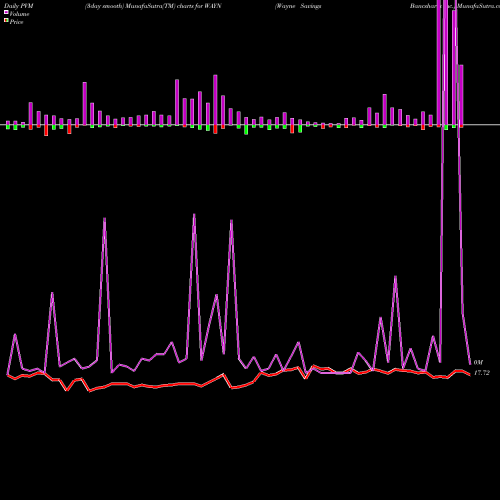This screenshot has height=500, width=500.
Task: Click the '0M' volume value label
Action: pyautogui.click(x=478, y=362)
